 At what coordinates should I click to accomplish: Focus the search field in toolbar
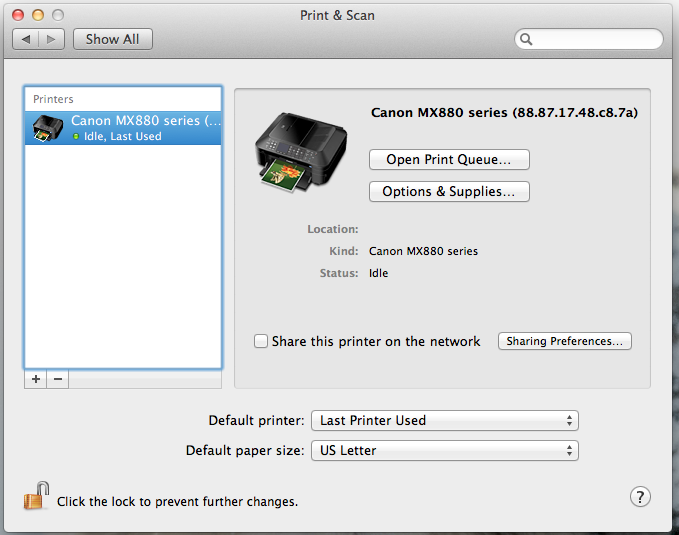(588, 39)
